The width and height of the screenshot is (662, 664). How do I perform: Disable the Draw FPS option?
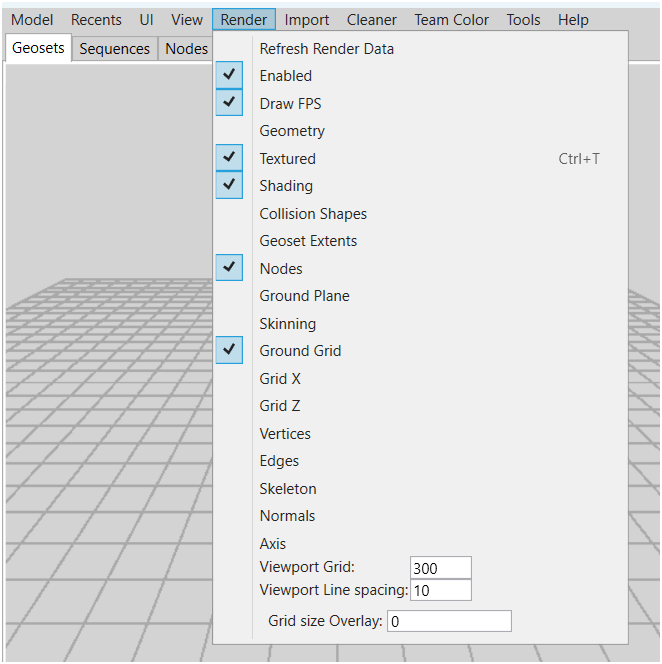(x=420, y=103)
